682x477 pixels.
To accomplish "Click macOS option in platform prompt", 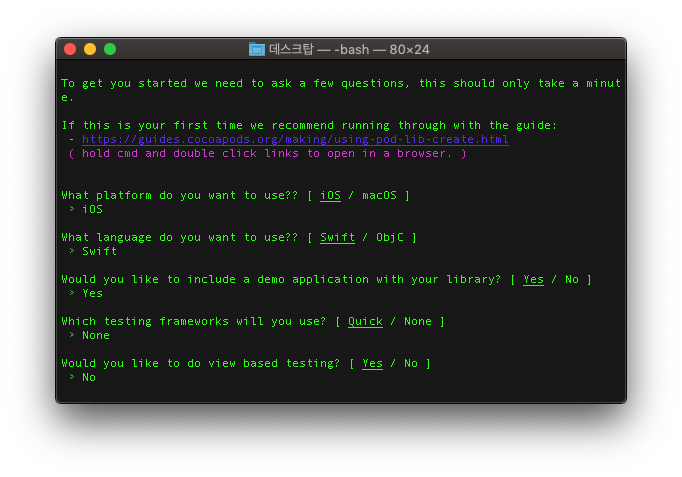I will 379,195.
